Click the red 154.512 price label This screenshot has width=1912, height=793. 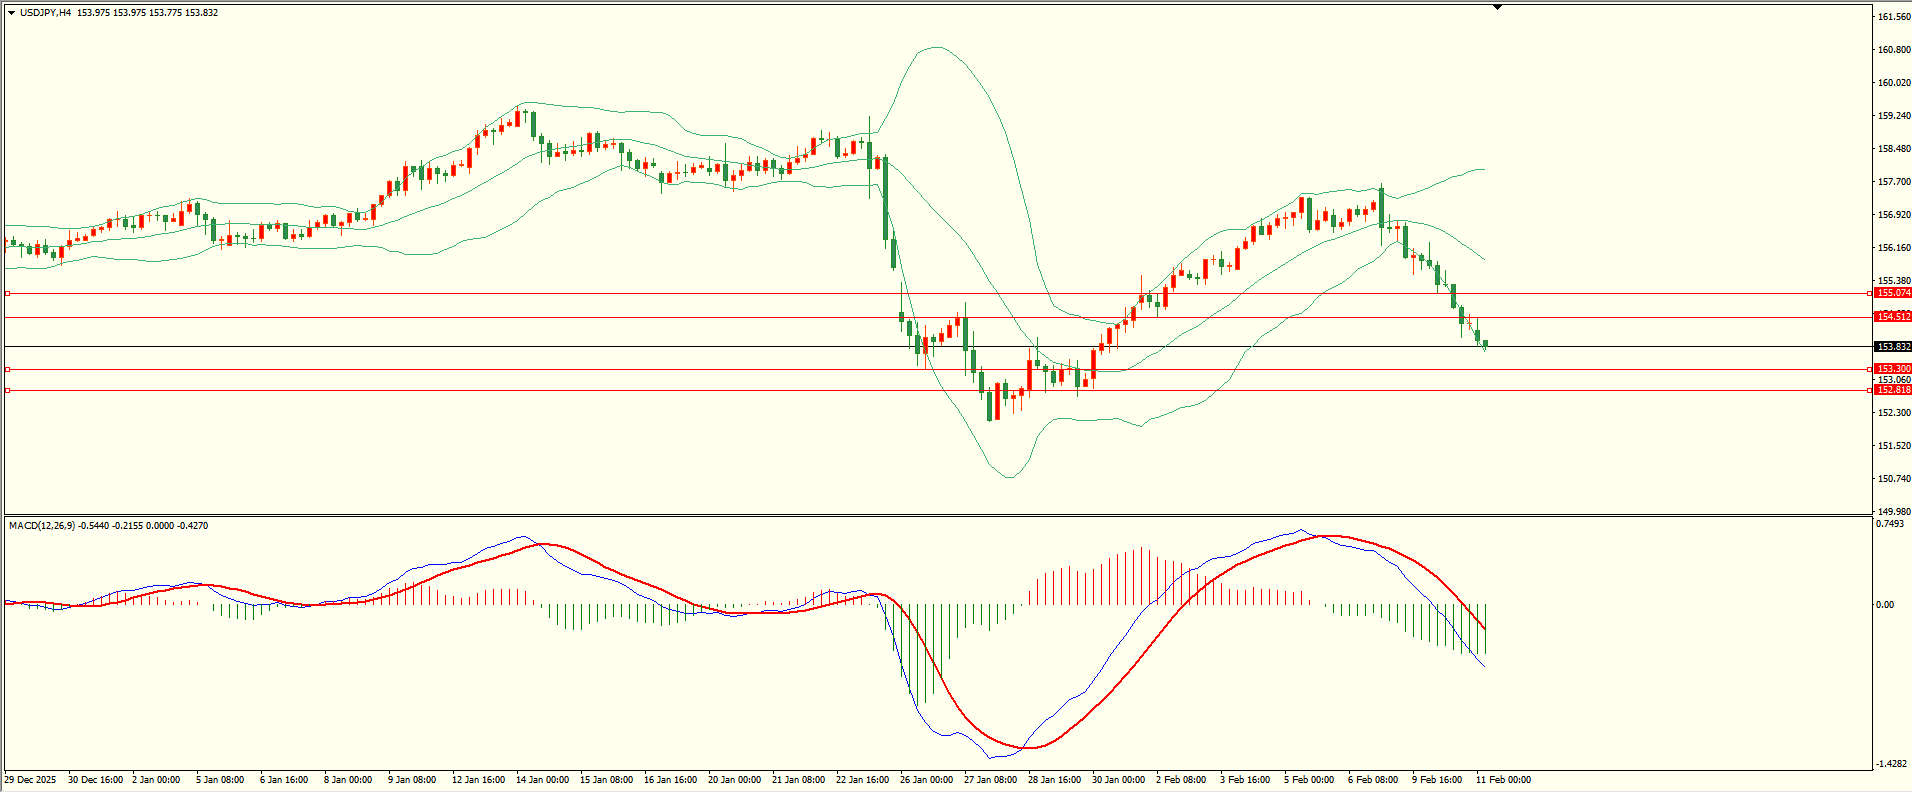[x=1893, y=317]
